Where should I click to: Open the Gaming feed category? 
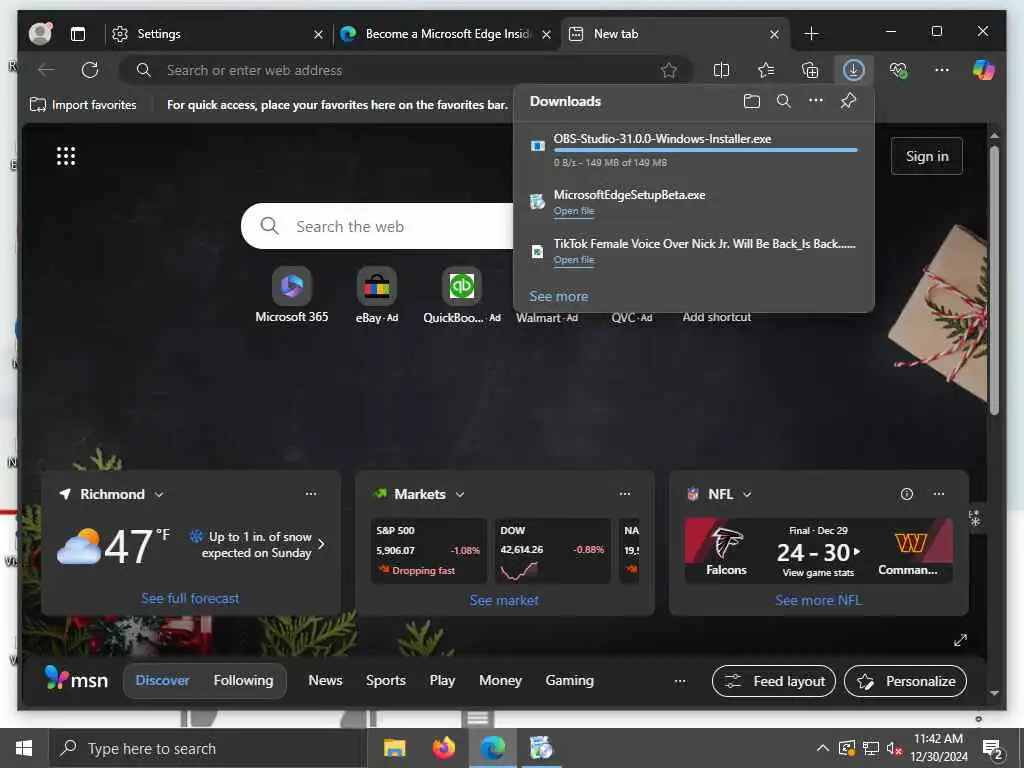pyautogui.click(x=569, y=680)
